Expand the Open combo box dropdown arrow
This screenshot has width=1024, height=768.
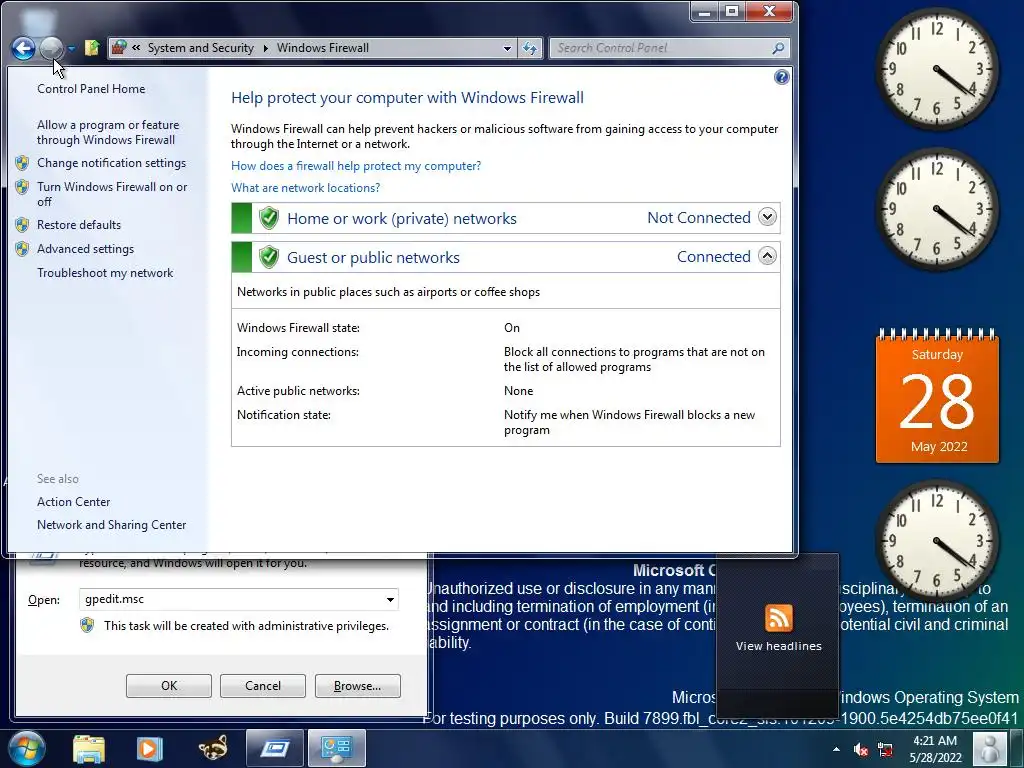point(390,600)
